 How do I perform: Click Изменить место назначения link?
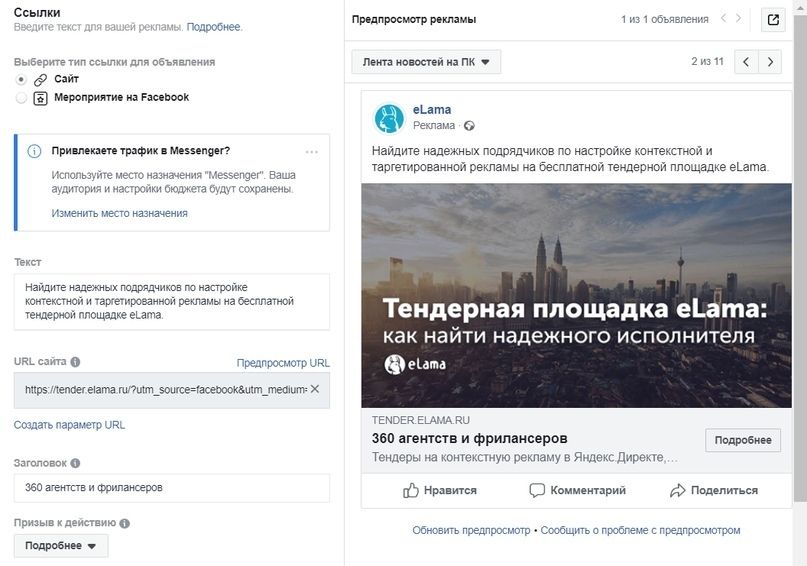[119, 213]
